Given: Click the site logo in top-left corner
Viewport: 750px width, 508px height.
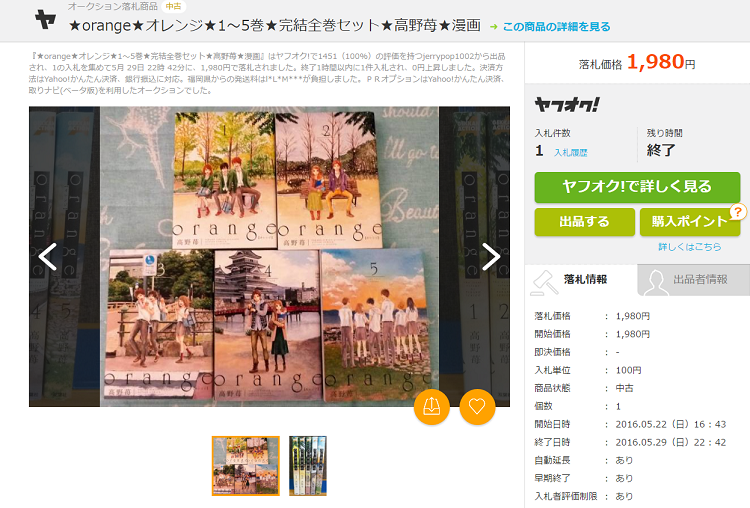Looking at the screenshot, I should point(45,19).
